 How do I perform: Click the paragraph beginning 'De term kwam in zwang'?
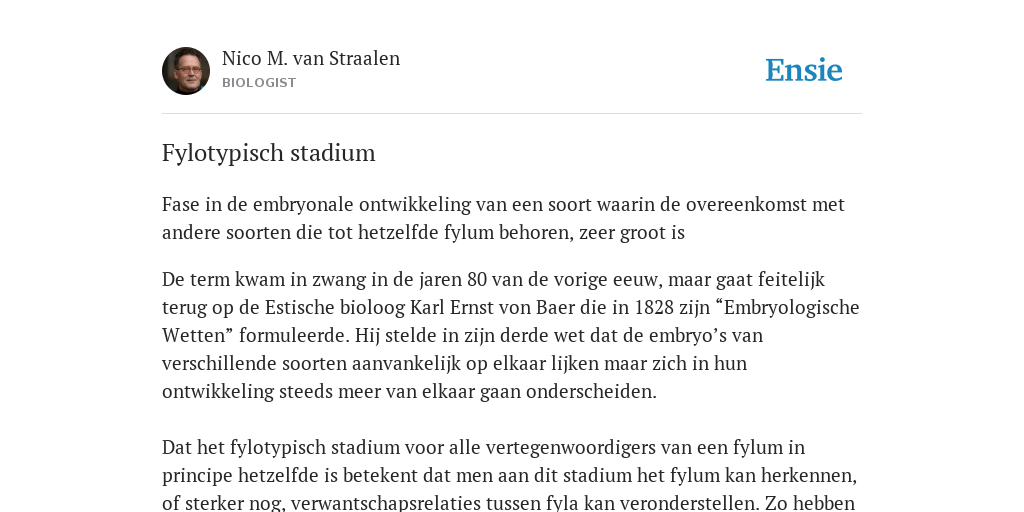tap(511, 335)
